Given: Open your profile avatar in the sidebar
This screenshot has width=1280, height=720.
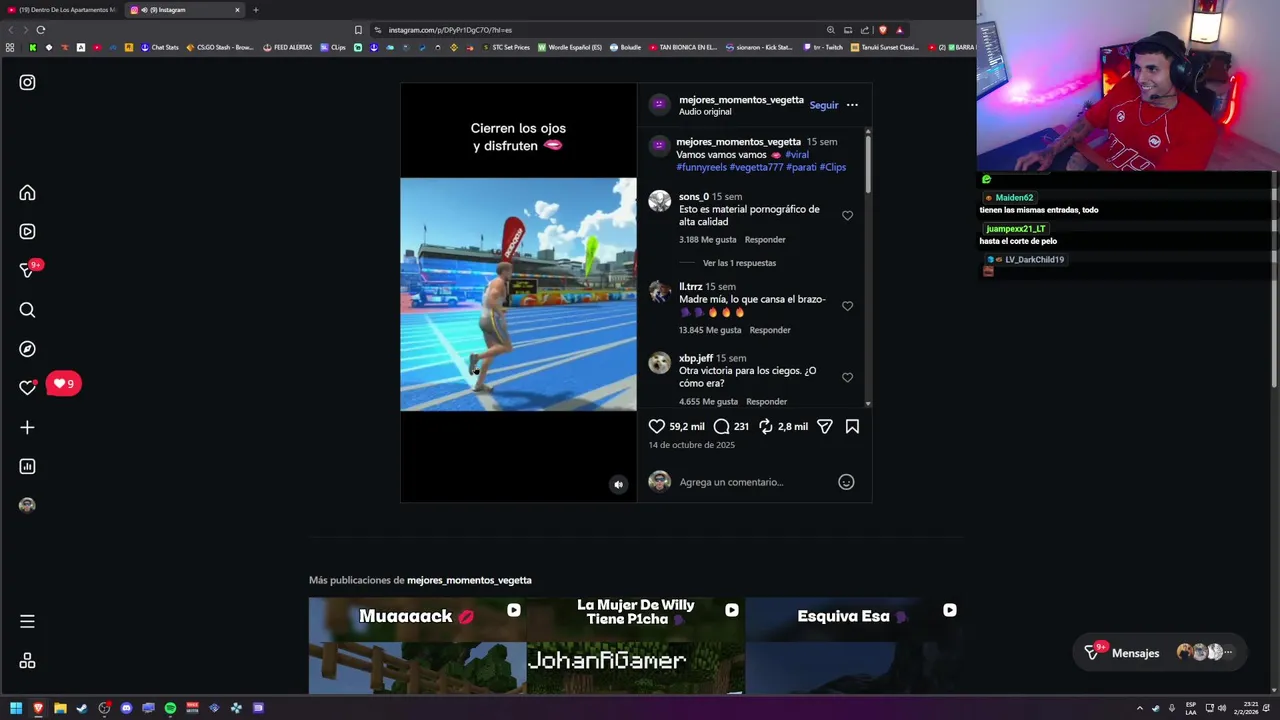Looking at the screenshot, I should 27,505.
